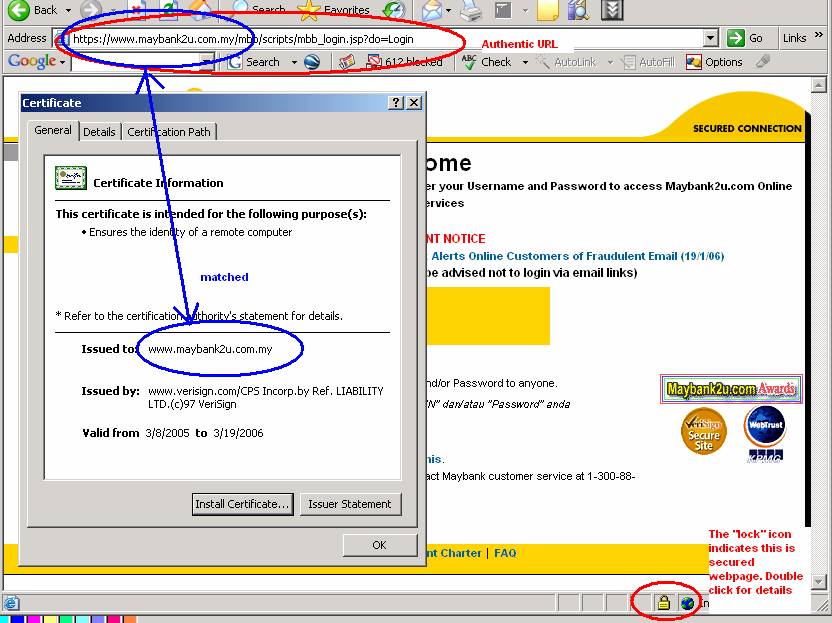Click the Certificate dialog help question mark

[x=396, y=102]
